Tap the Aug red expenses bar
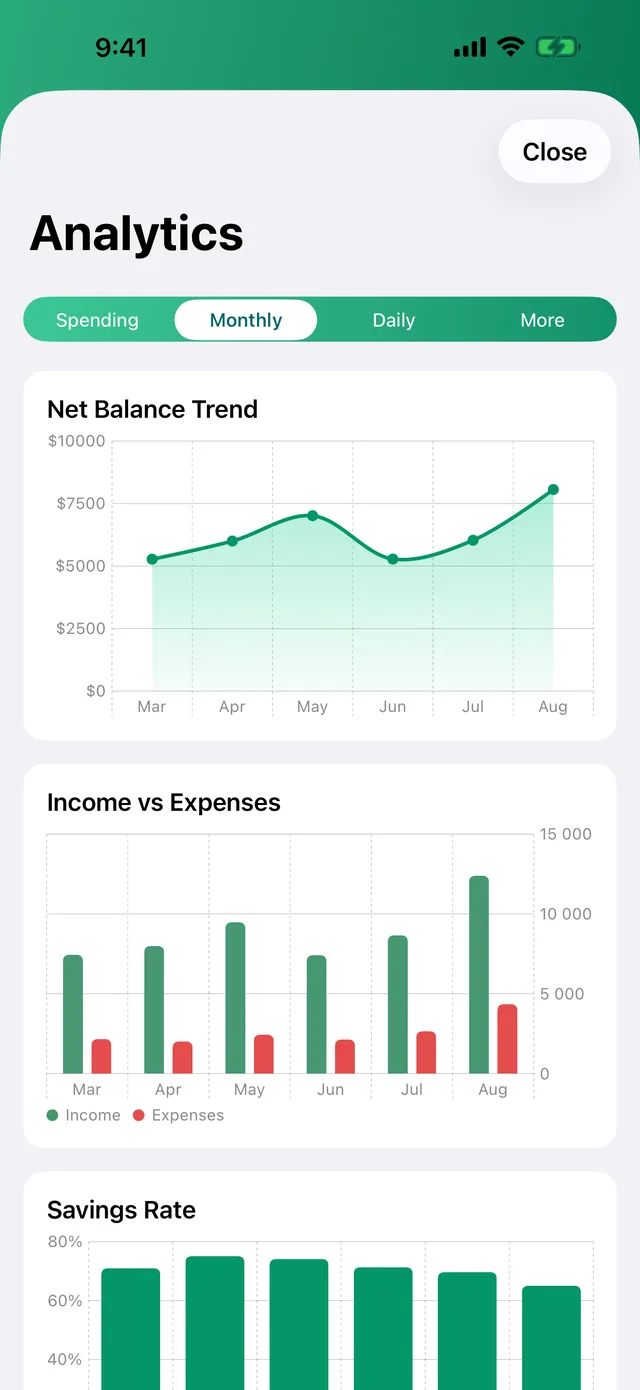 (x=508, y=1039)
